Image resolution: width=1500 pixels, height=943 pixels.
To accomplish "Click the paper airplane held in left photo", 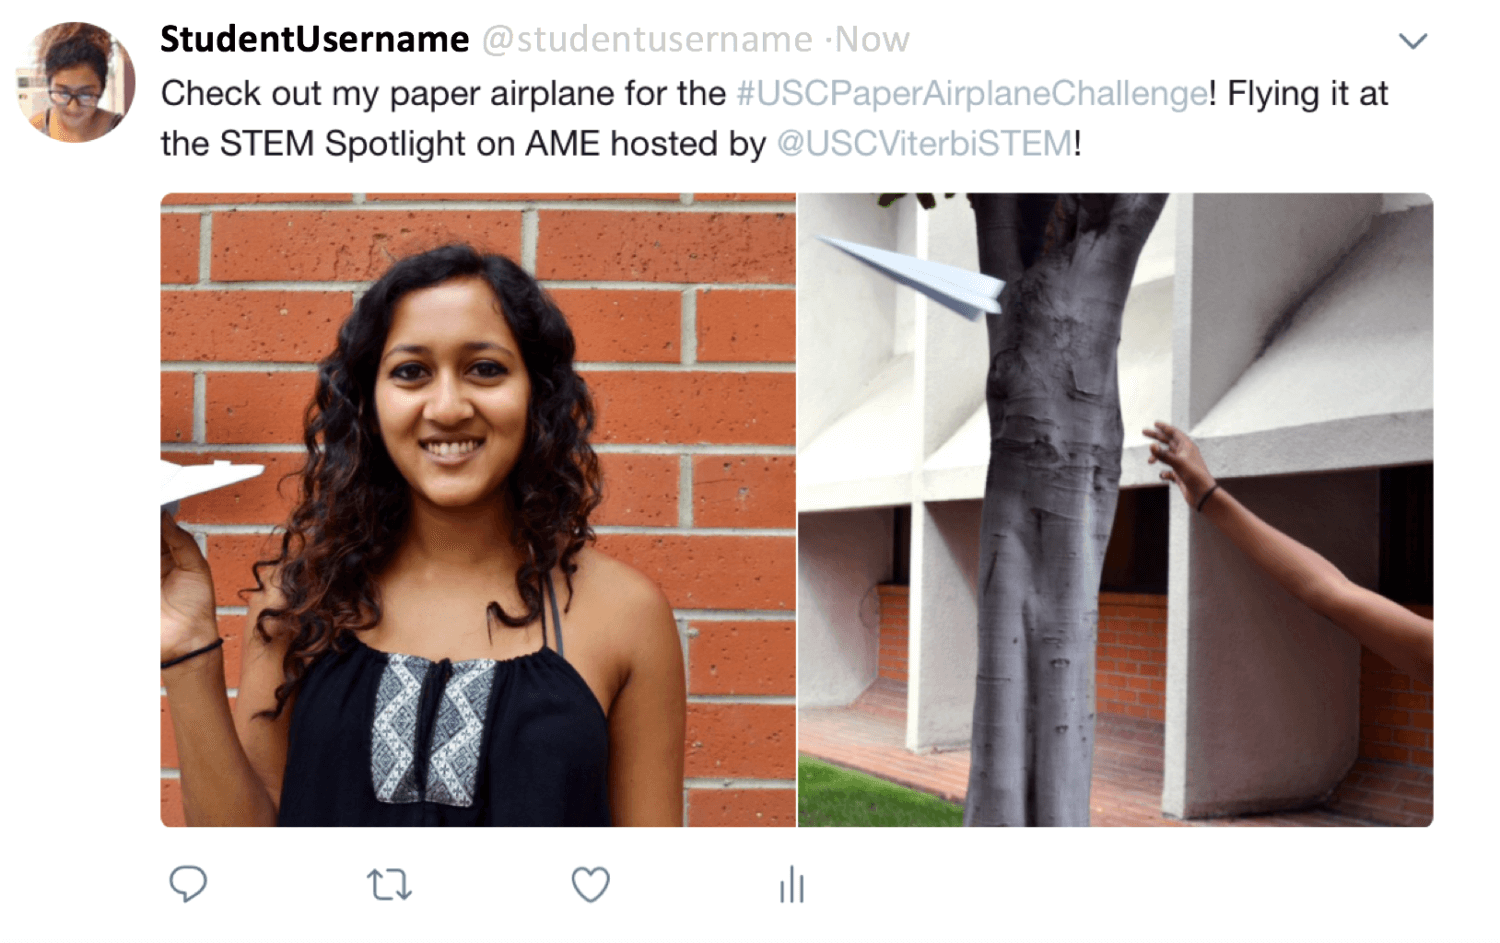I will click(x=208, y=482).
